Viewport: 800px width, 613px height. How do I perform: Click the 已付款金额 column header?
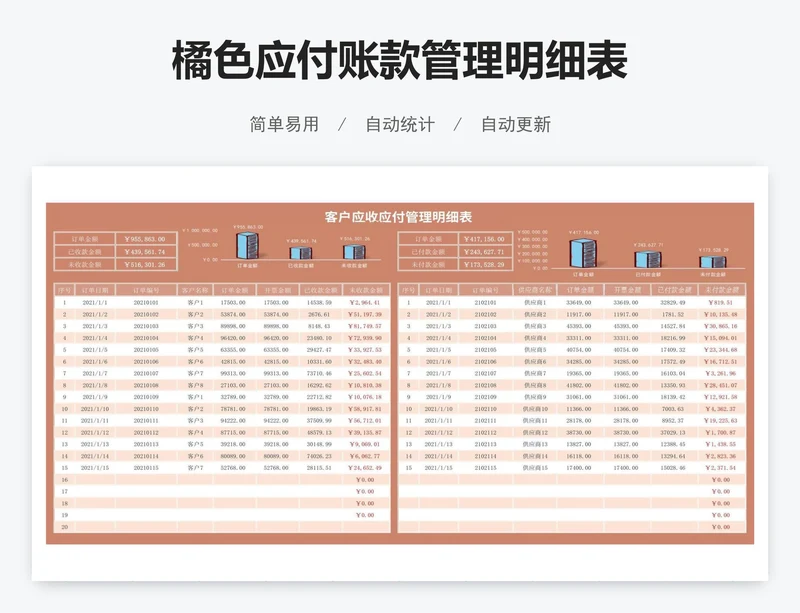tap(674, 290)
